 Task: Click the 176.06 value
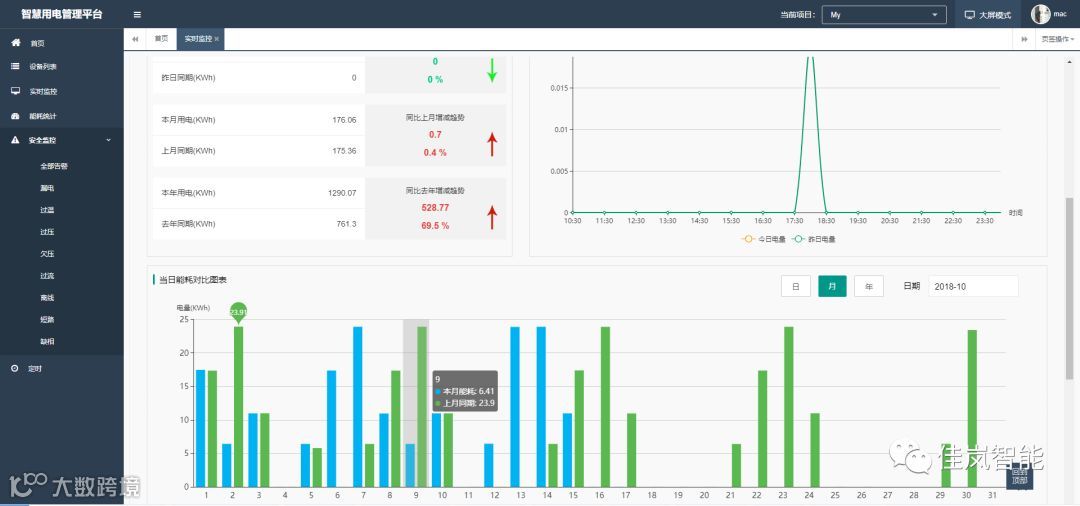(x=344, y=120)
